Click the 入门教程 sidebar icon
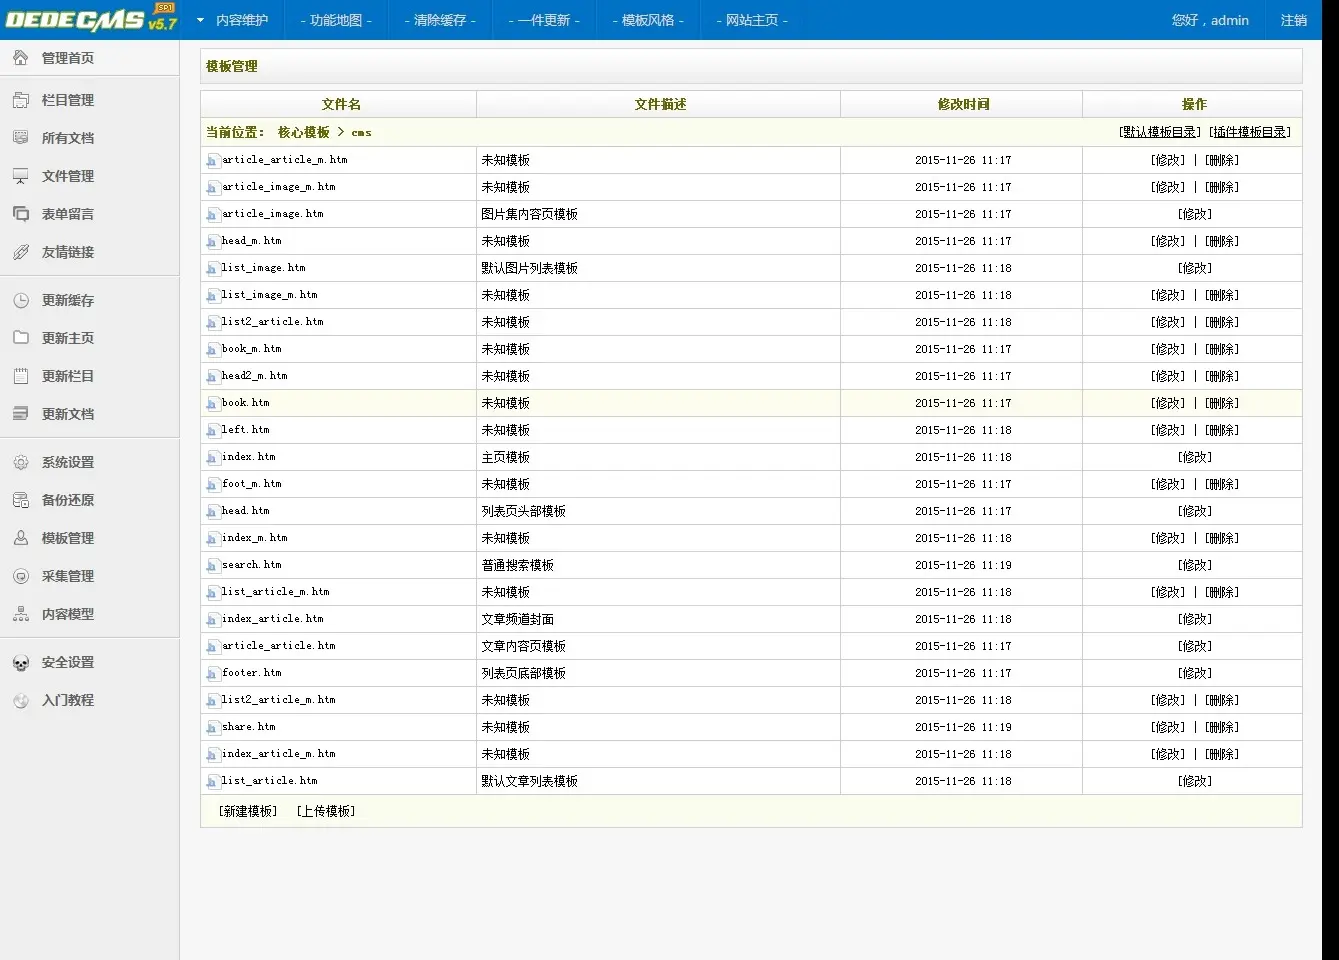Image resolution: width=1339 pixels, height=960 pixels. pyautogui.click(x=21, y=700)
